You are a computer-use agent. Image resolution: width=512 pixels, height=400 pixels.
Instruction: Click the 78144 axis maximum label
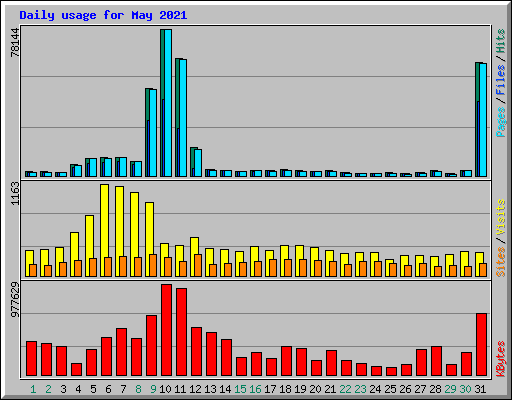point(15,42)
